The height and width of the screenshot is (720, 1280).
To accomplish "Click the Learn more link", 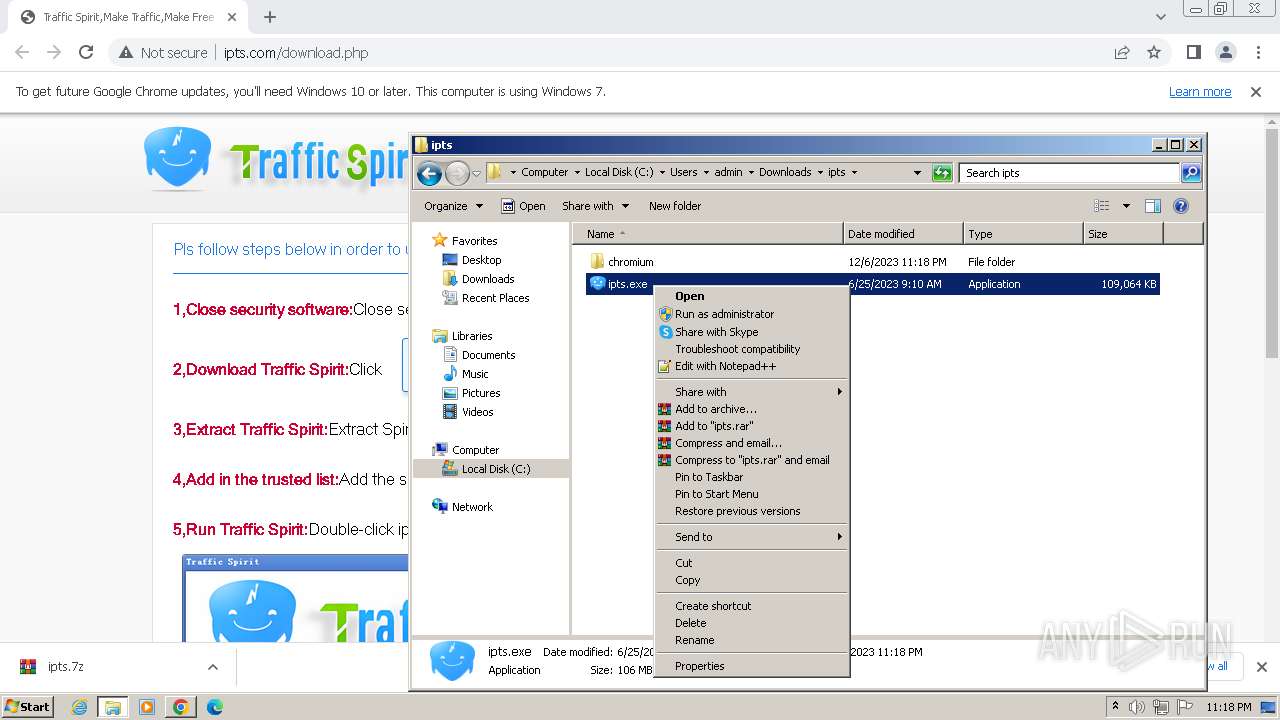I will 1200,92.
